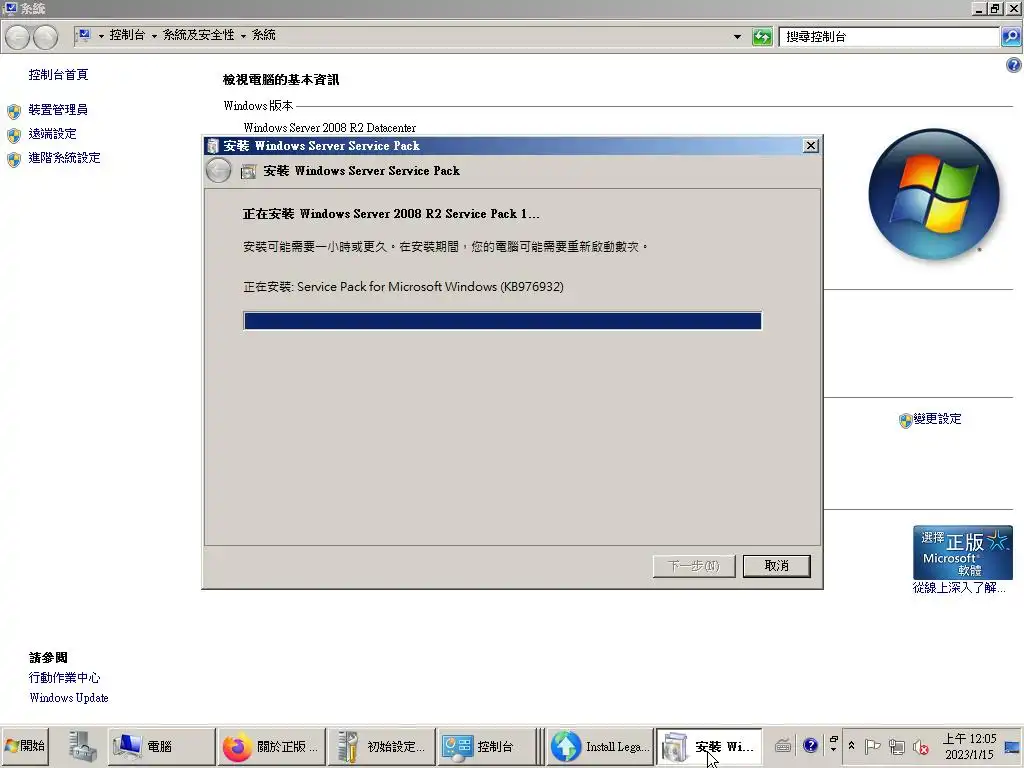The height and width of the screenshot is (768, 1024).
Task: Click keyboard icon in language bar
Action: click(783, 745)
